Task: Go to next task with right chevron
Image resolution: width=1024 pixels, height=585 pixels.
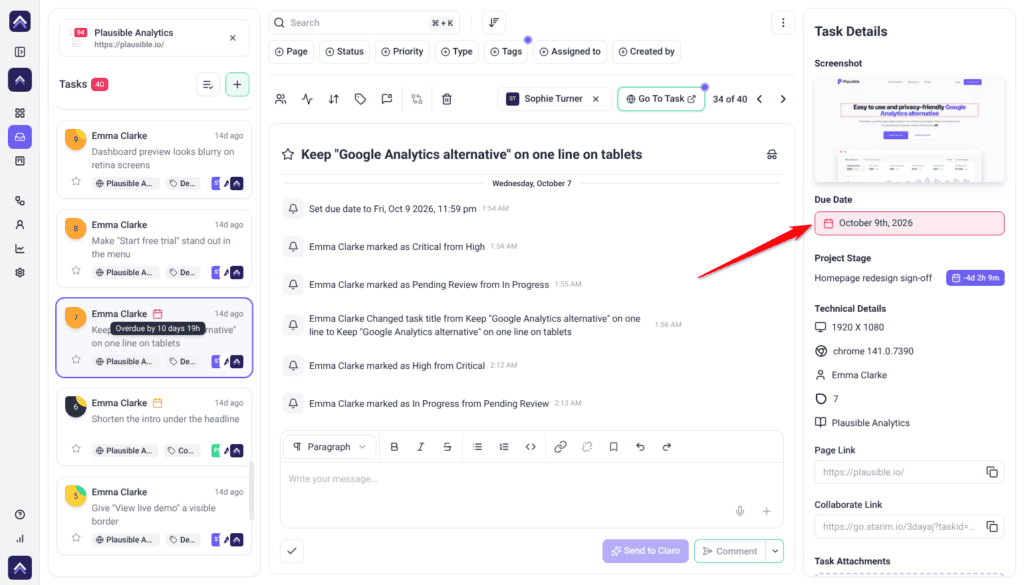Action: click(x=783, y=99)
